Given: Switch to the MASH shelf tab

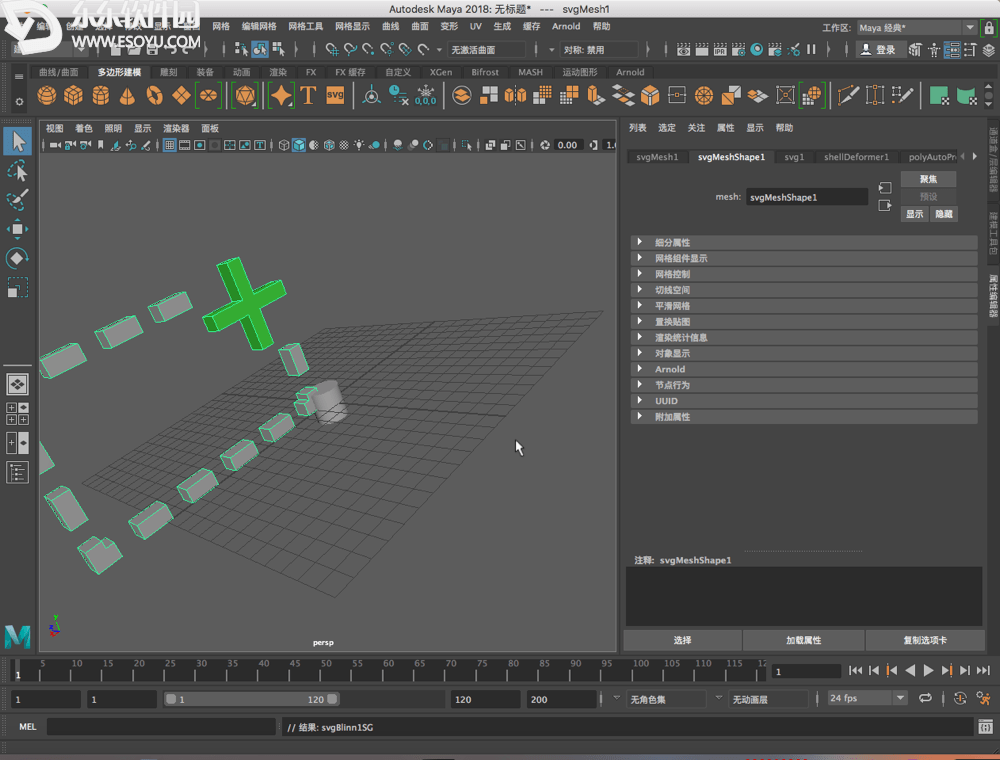Looking at the screenshot, I should (531, 72).
